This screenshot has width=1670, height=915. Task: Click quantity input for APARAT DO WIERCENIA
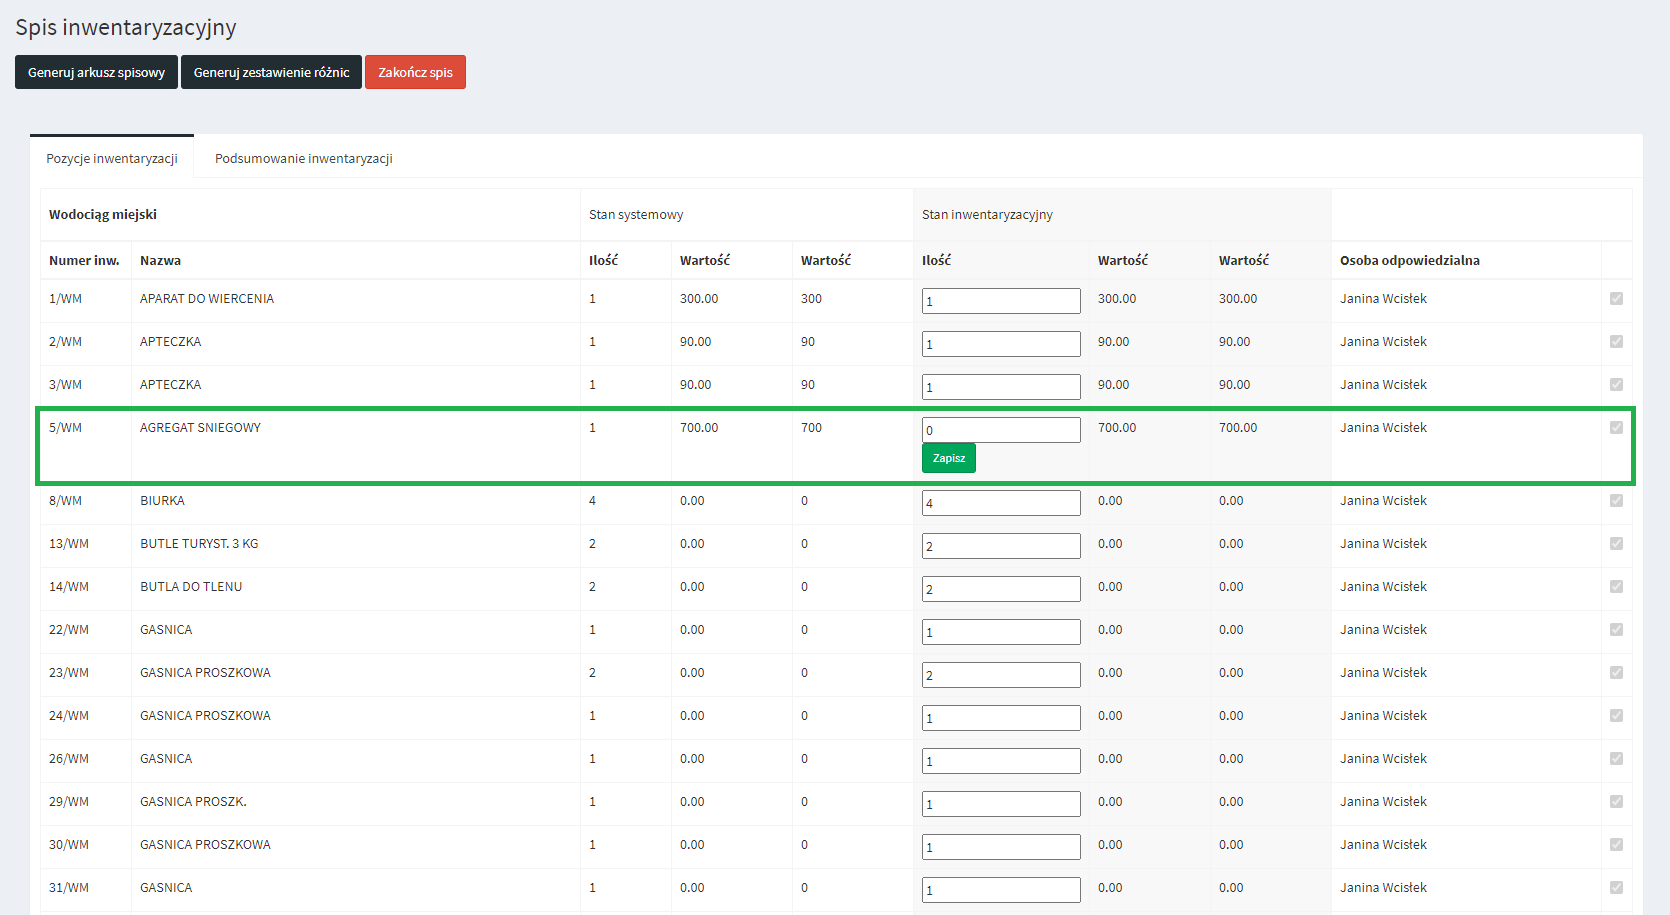point(1000,301)
